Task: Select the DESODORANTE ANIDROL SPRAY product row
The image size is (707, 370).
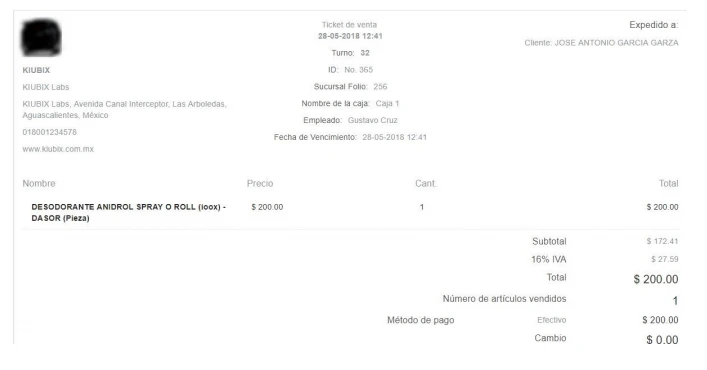Action: point(351,212)
